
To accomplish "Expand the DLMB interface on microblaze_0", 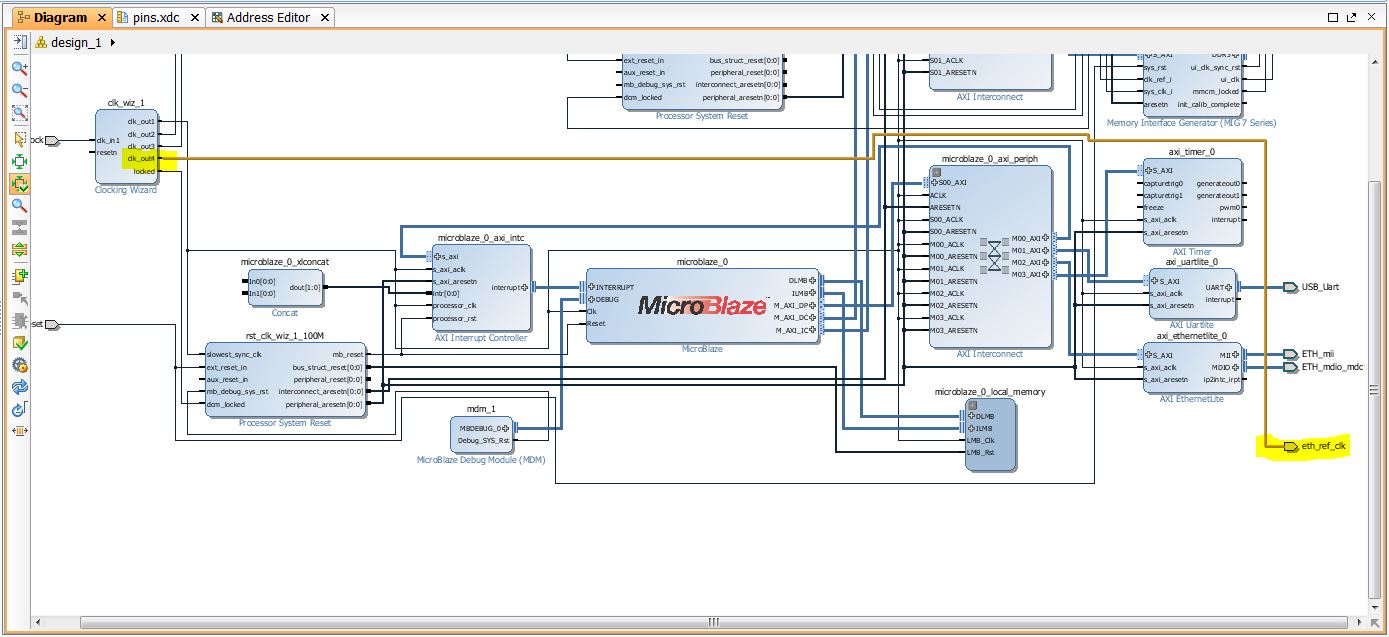I will coord(813,281).
